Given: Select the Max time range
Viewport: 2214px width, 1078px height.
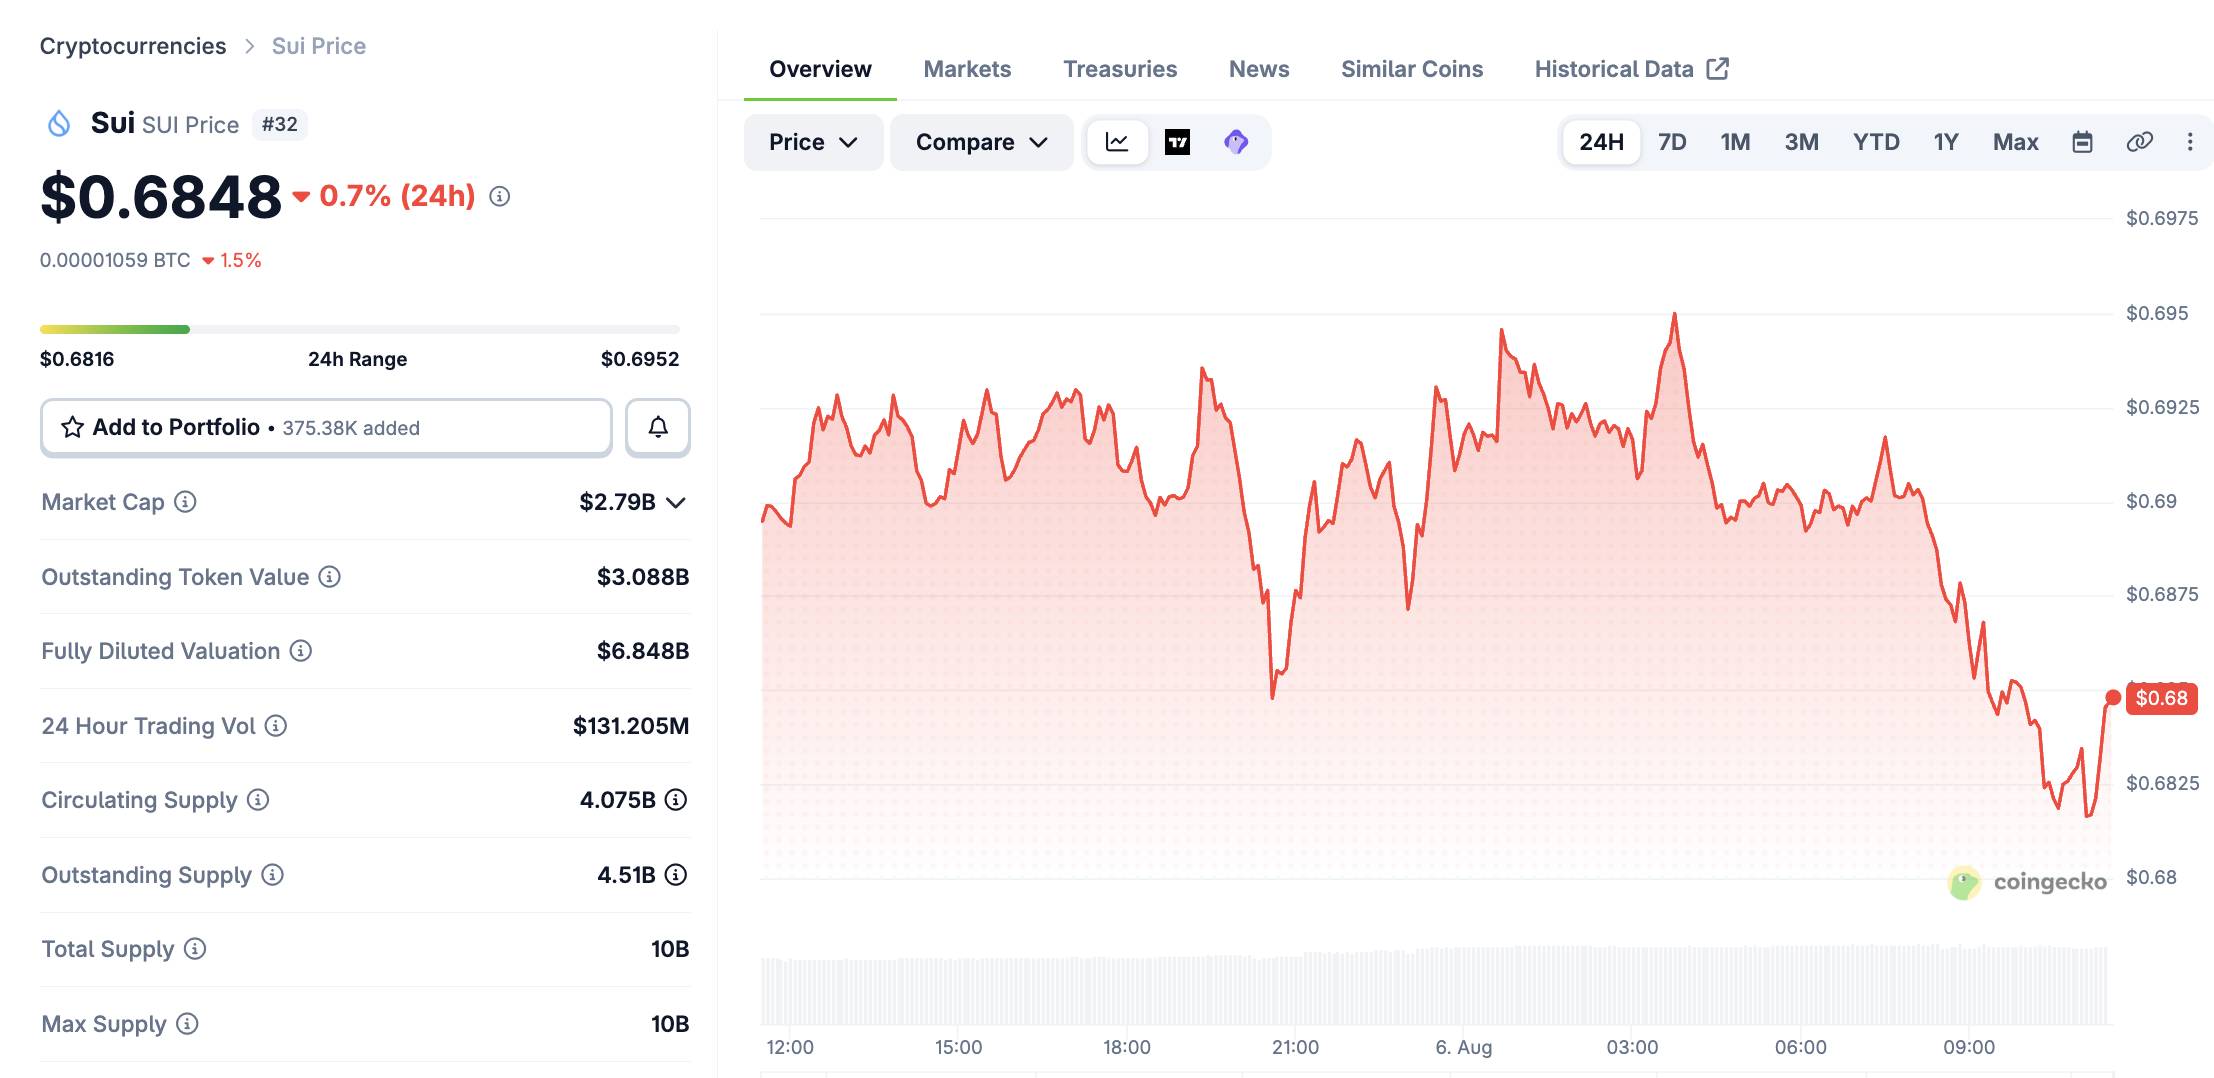Looking at the screenshot, I should tap(2015, 142).
